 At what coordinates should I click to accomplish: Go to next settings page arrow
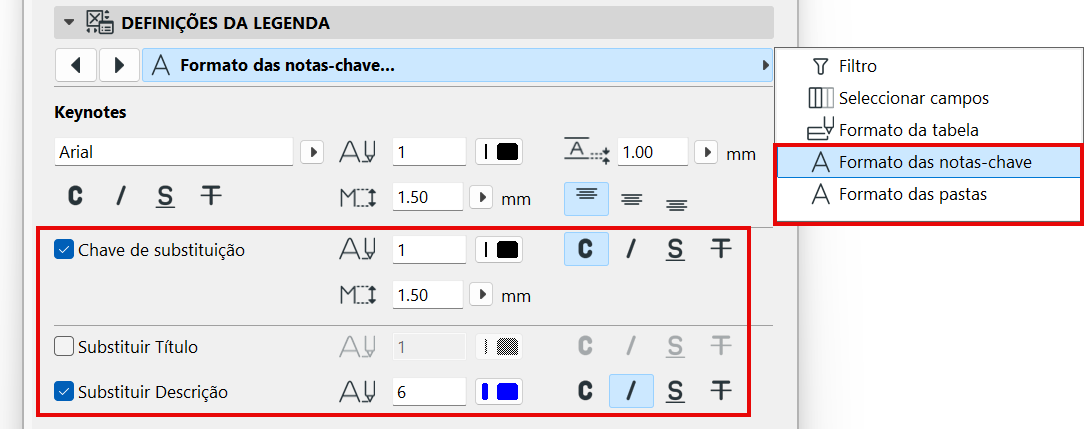coord(119,67)
